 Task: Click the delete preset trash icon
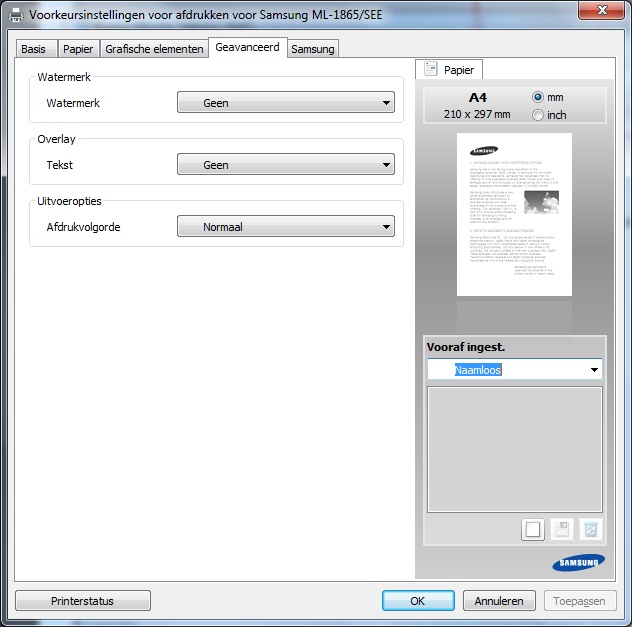point(591,530)
